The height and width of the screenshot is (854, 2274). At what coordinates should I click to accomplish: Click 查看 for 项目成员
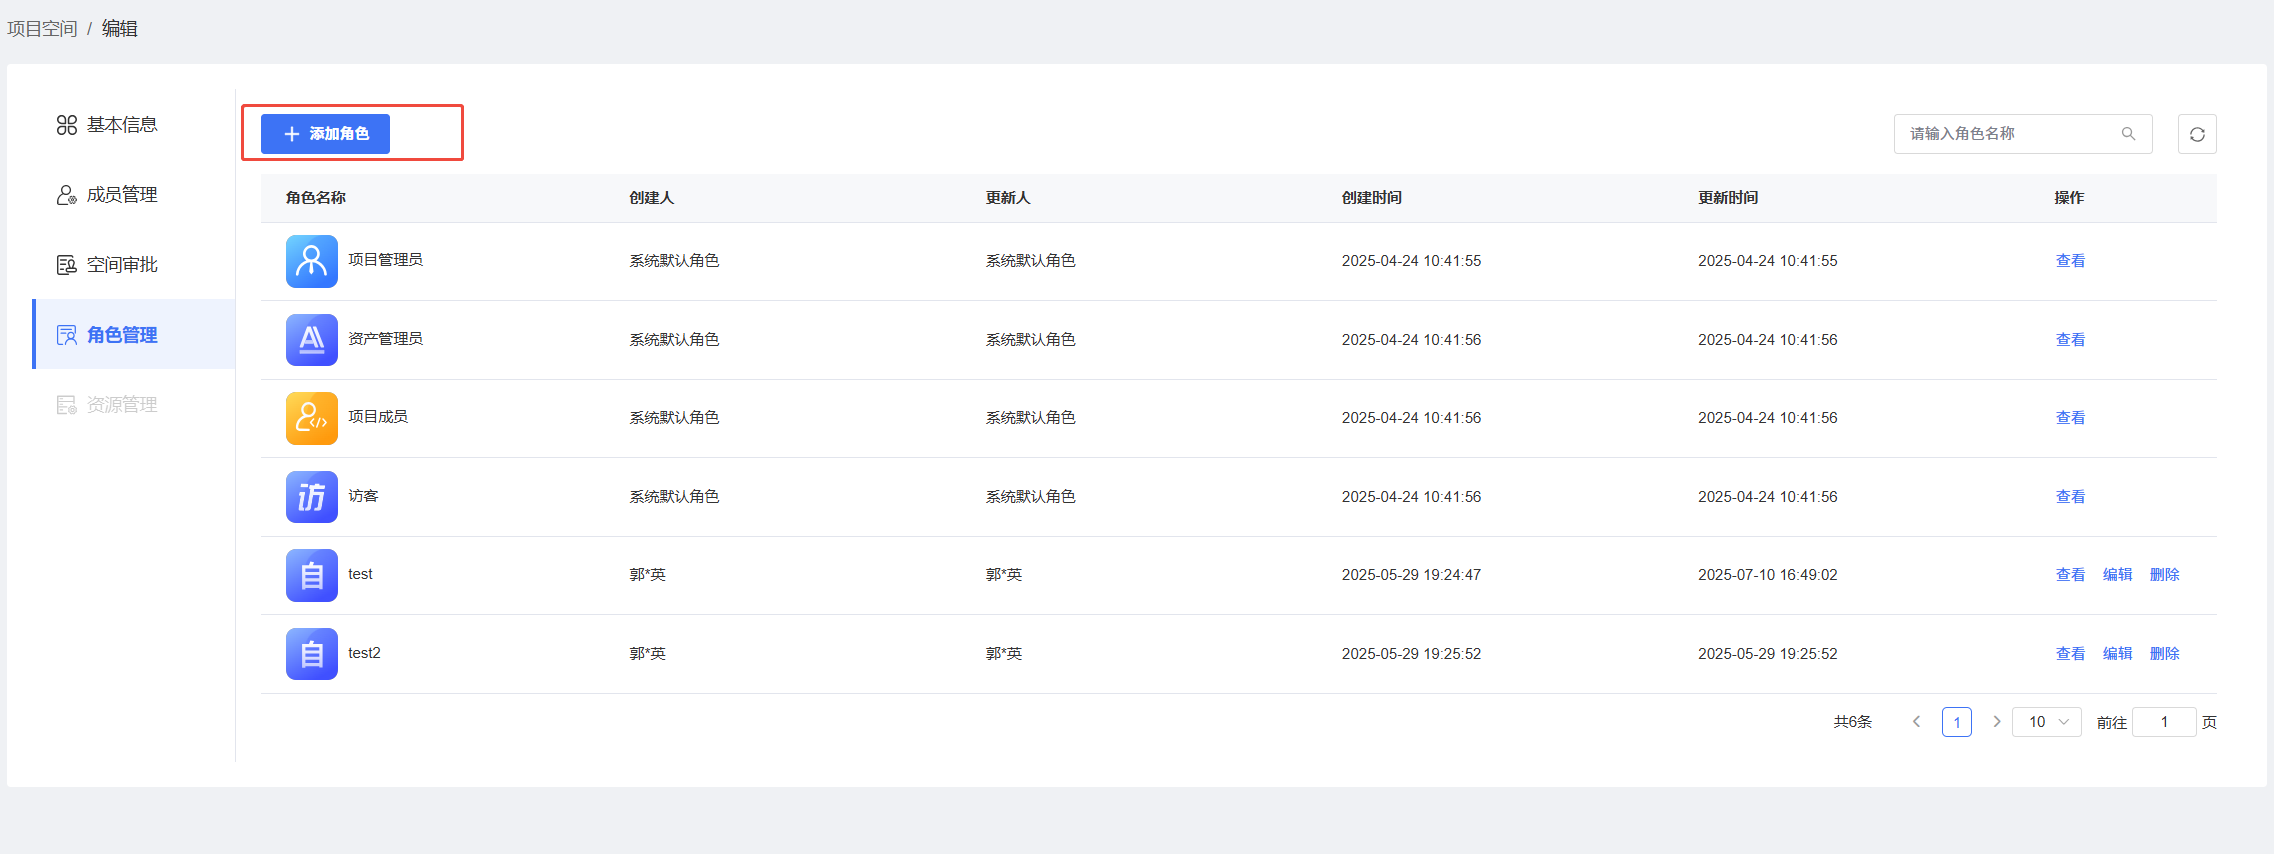pos(2070,418)
